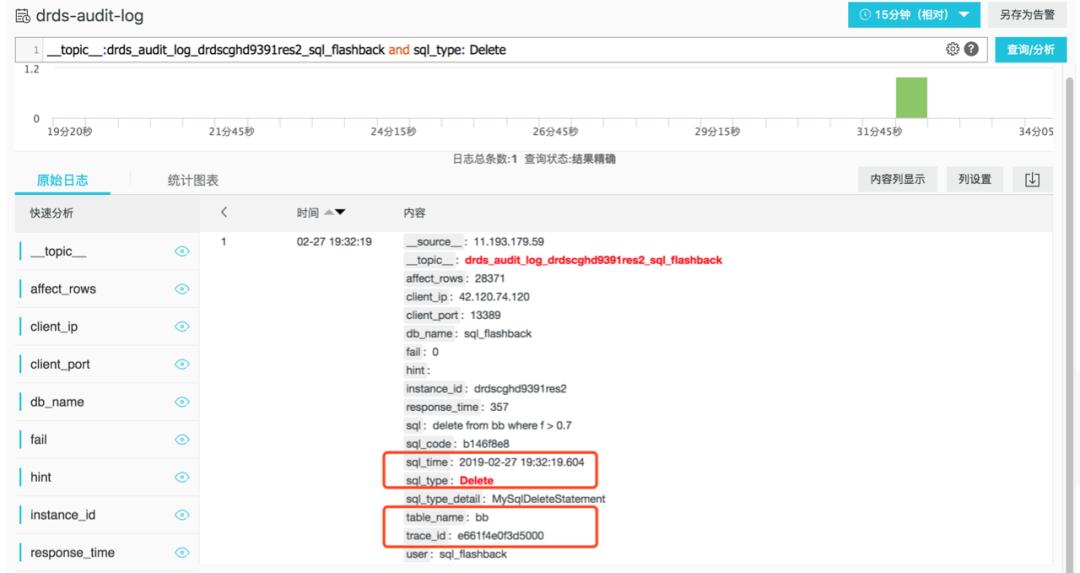Click the 日志总条数:1 status text
This screenshot has width=1080, height=573.
pyautogui.click(x=484, y=159)
